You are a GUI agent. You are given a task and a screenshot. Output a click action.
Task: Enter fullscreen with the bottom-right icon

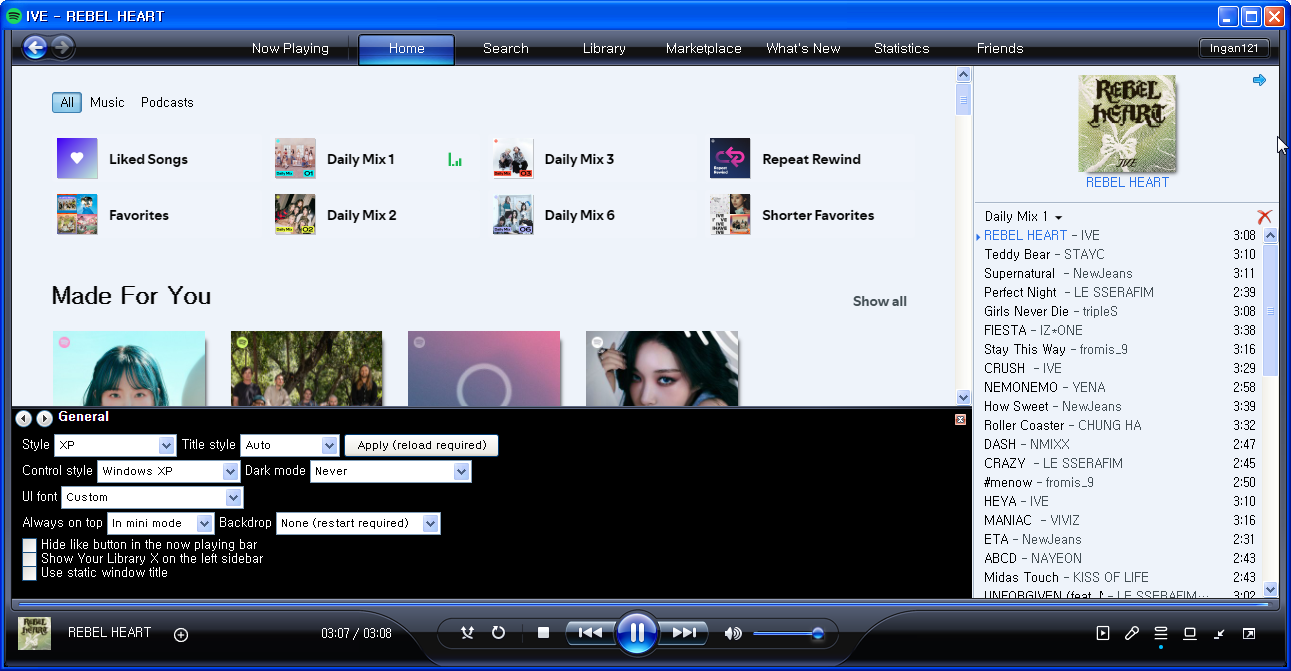(x=1249, y=633)
